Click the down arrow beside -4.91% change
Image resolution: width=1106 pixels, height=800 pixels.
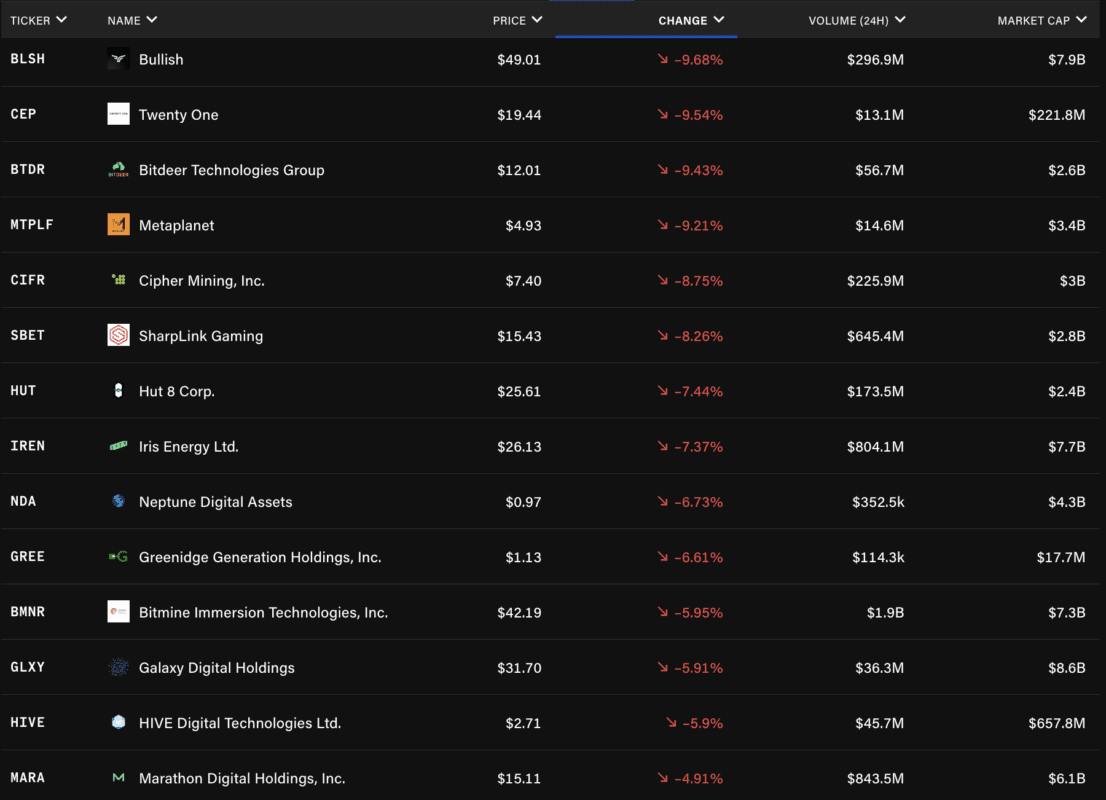point(662,777)
